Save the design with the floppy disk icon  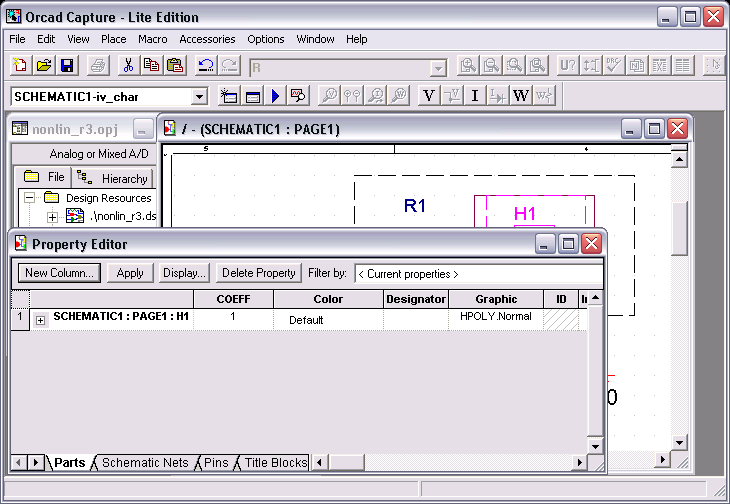67,66
